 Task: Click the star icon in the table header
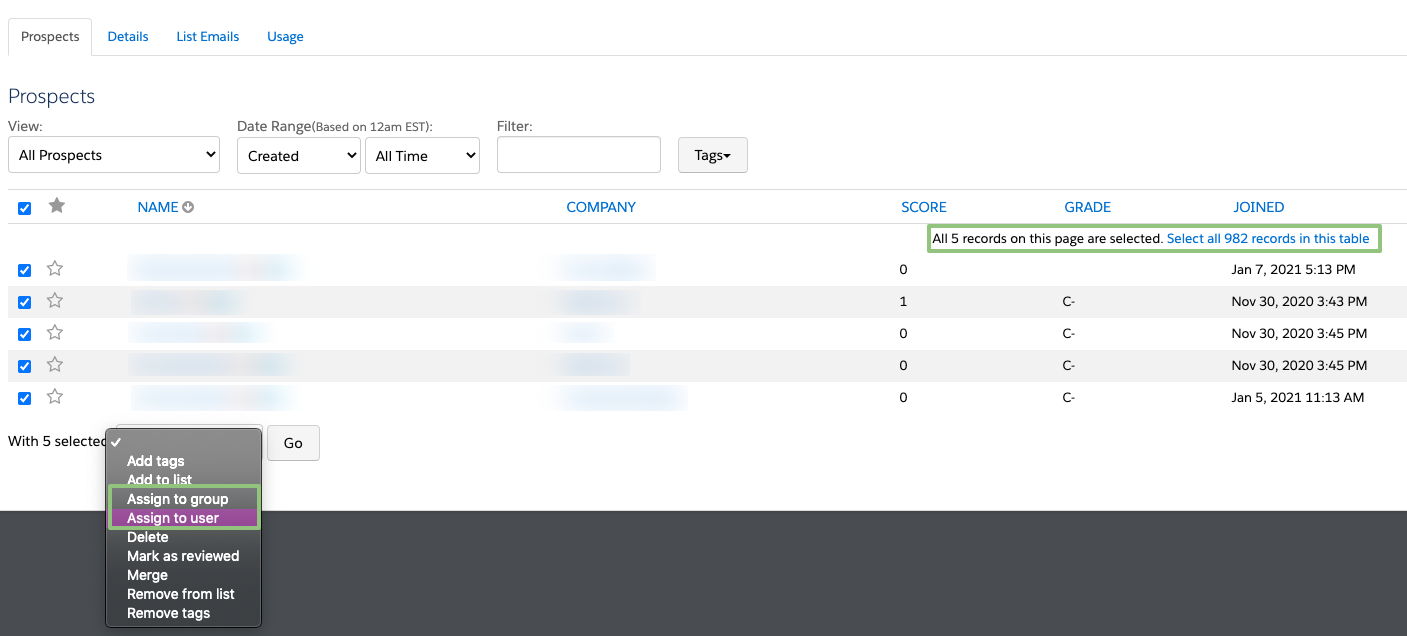[57, 206]
